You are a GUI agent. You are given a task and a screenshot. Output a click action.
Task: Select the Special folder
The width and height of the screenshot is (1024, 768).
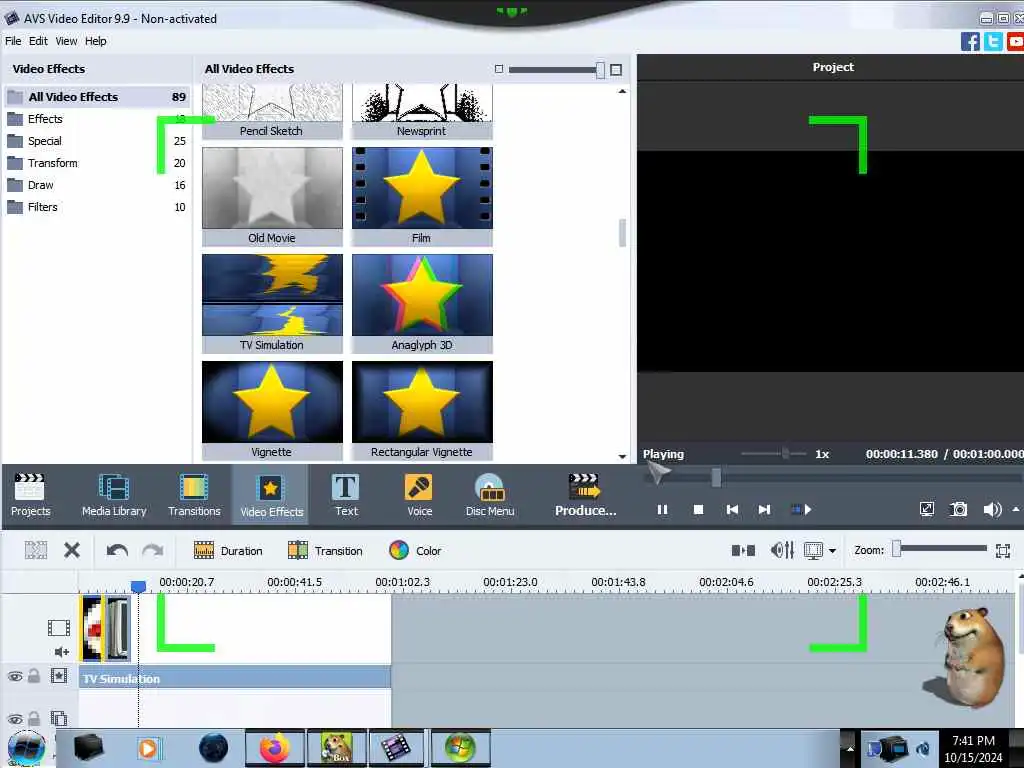97,141
